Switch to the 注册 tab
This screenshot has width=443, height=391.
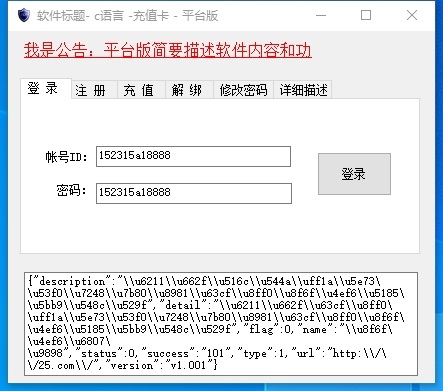point(94,90)
